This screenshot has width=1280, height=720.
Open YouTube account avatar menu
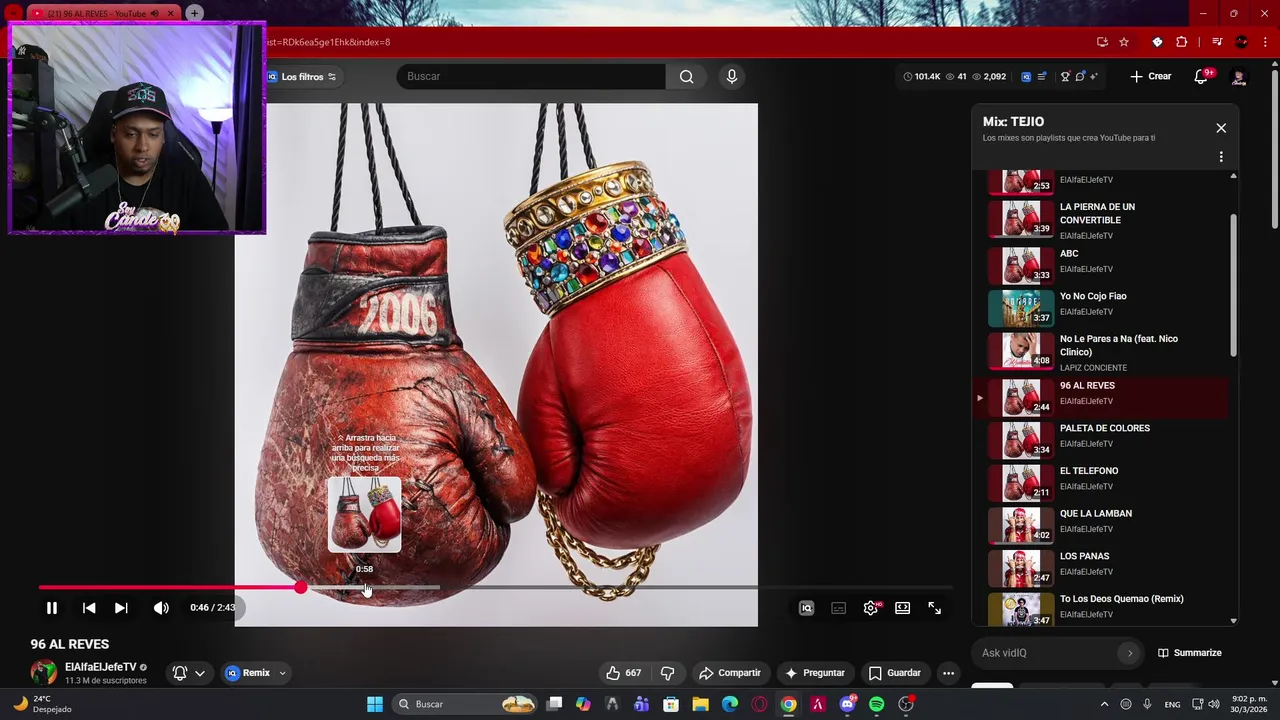(x=1239, y=77)
